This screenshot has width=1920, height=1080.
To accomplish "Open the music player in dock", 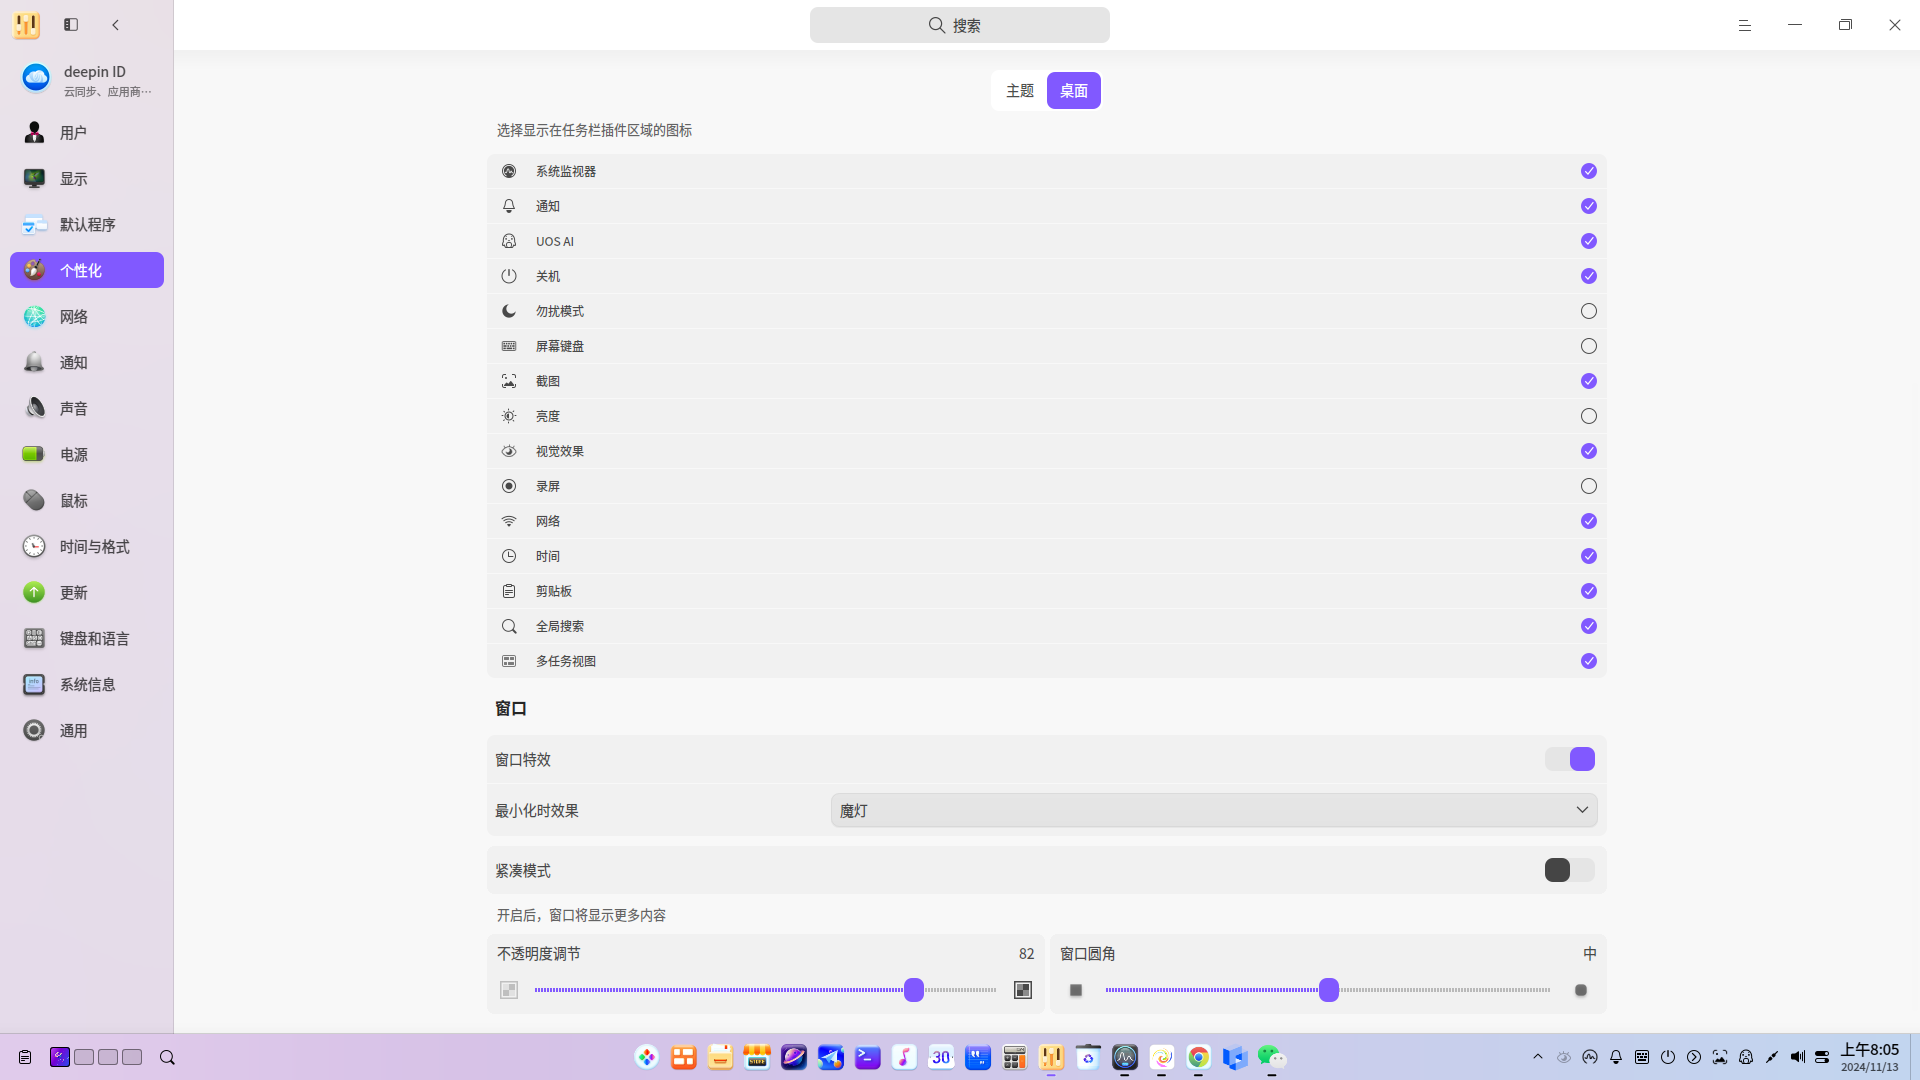I will tap(904, 1057).
